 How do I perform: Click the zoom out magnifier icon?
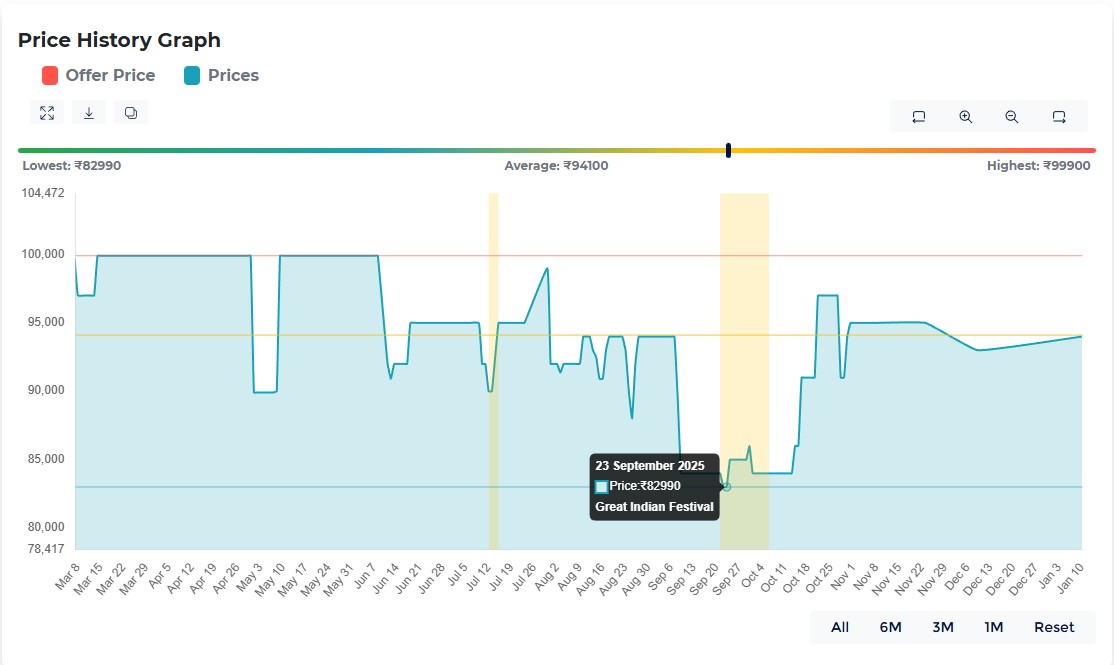pyautogui.click(x=1011, y=116)
